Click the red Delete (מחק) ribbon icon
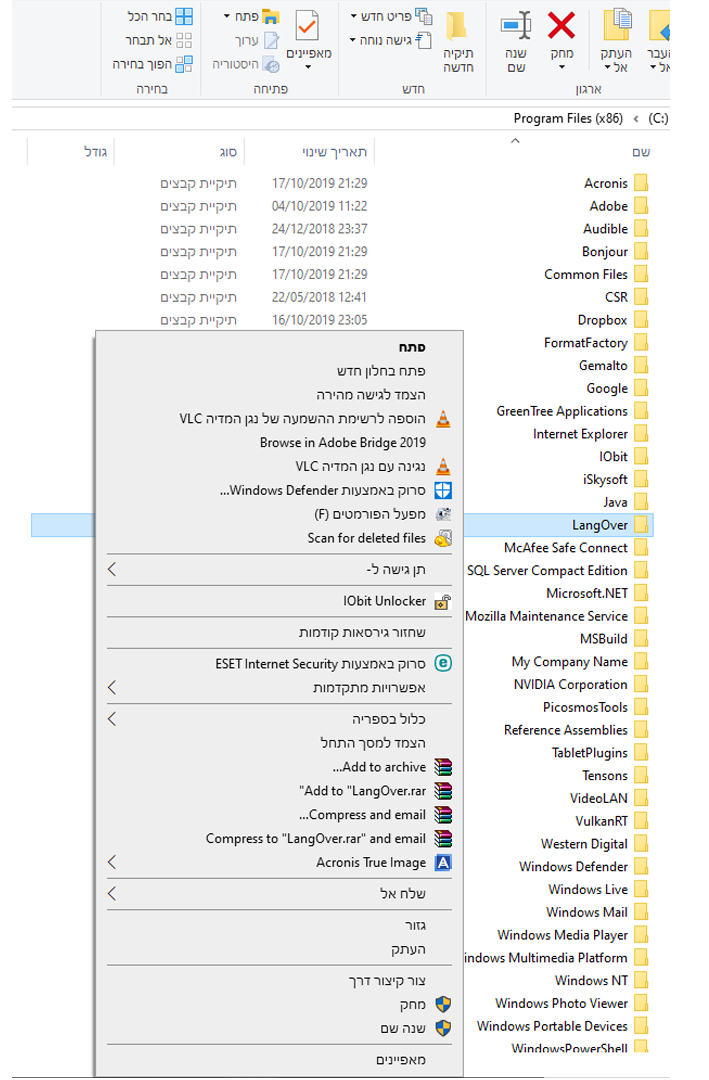The height and width of the screenshot is (1080, 709). click(562, 26)
